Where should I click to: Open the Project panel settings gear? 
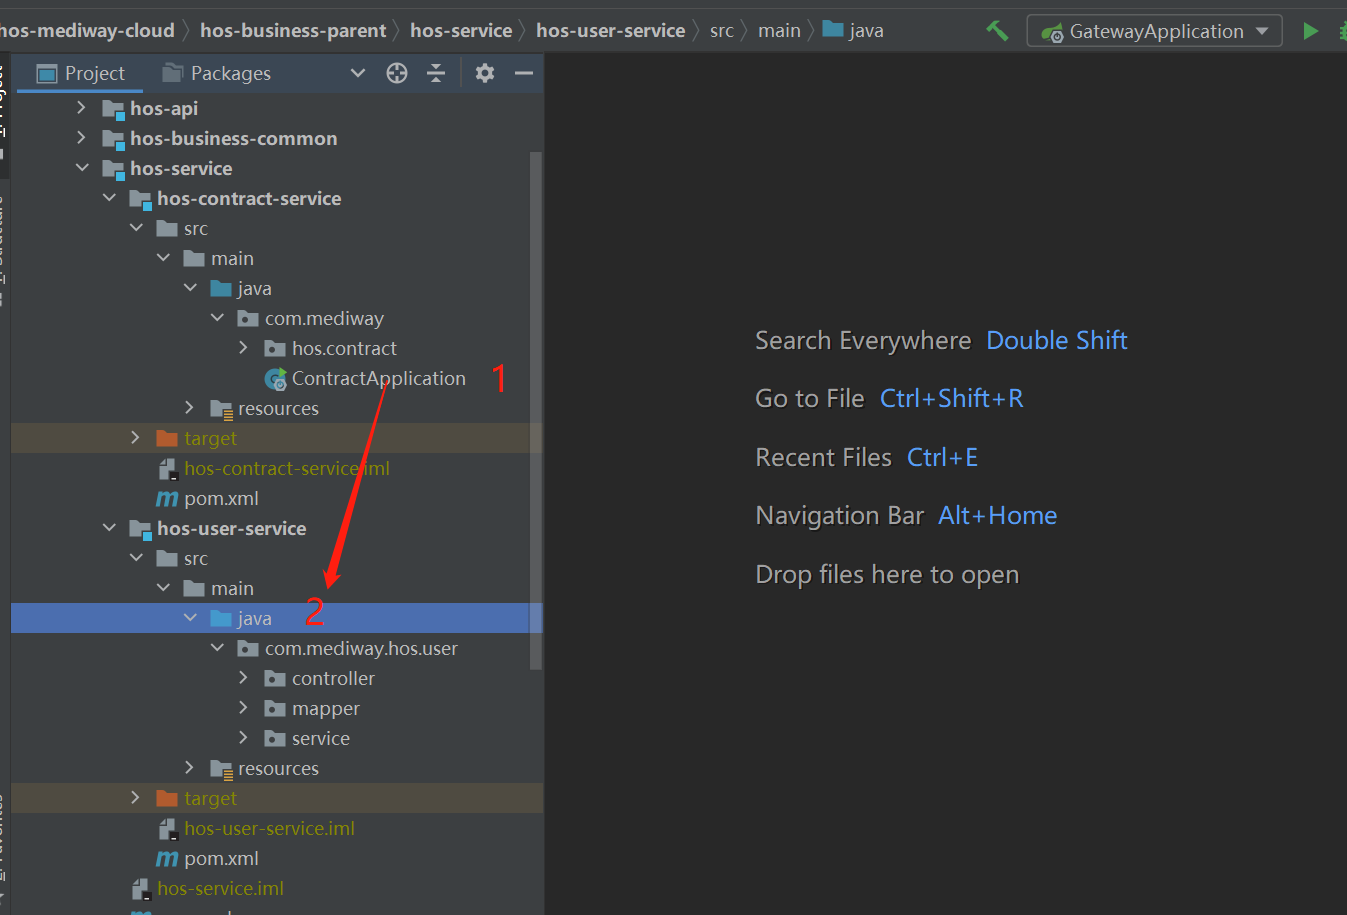click(485, 73)
